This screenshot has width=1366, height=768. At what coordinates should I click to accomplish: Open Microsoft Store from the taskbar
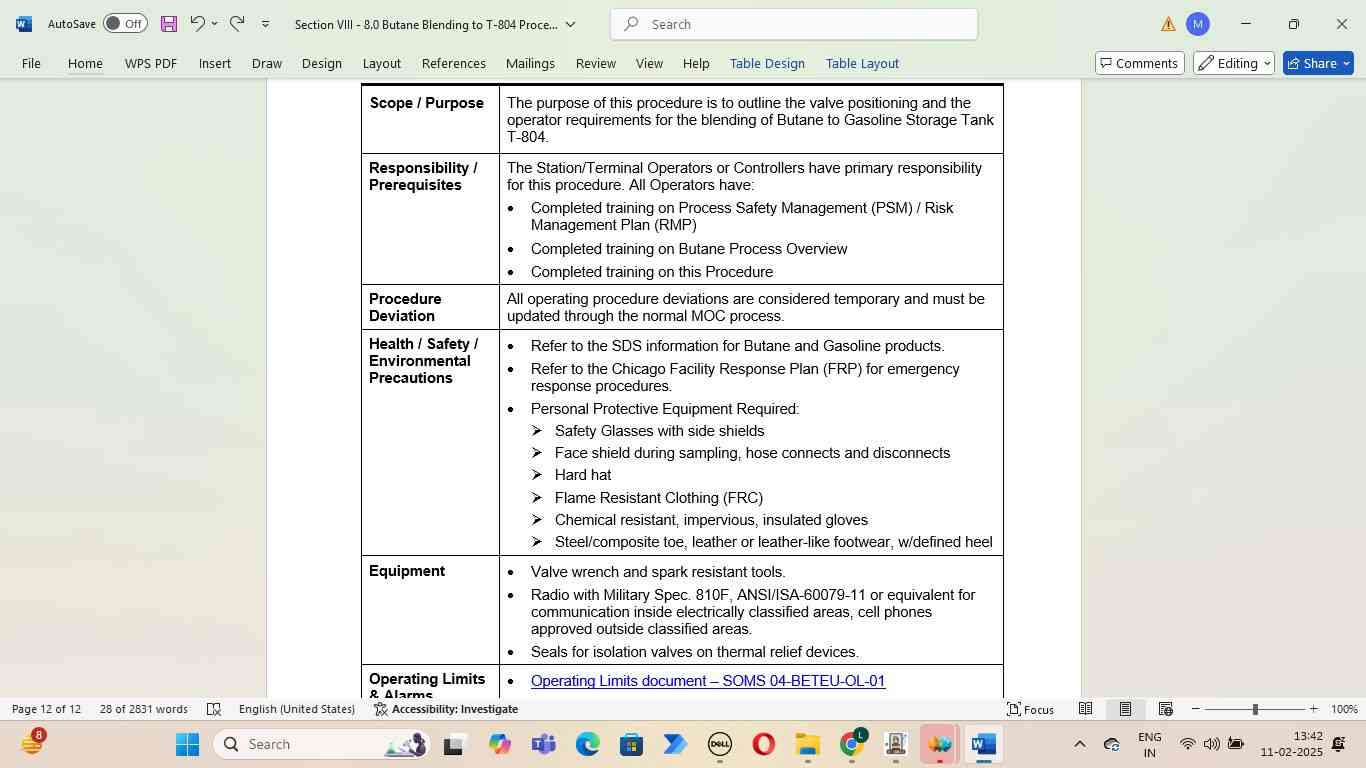pyautogui.click(x=631, y=744)
